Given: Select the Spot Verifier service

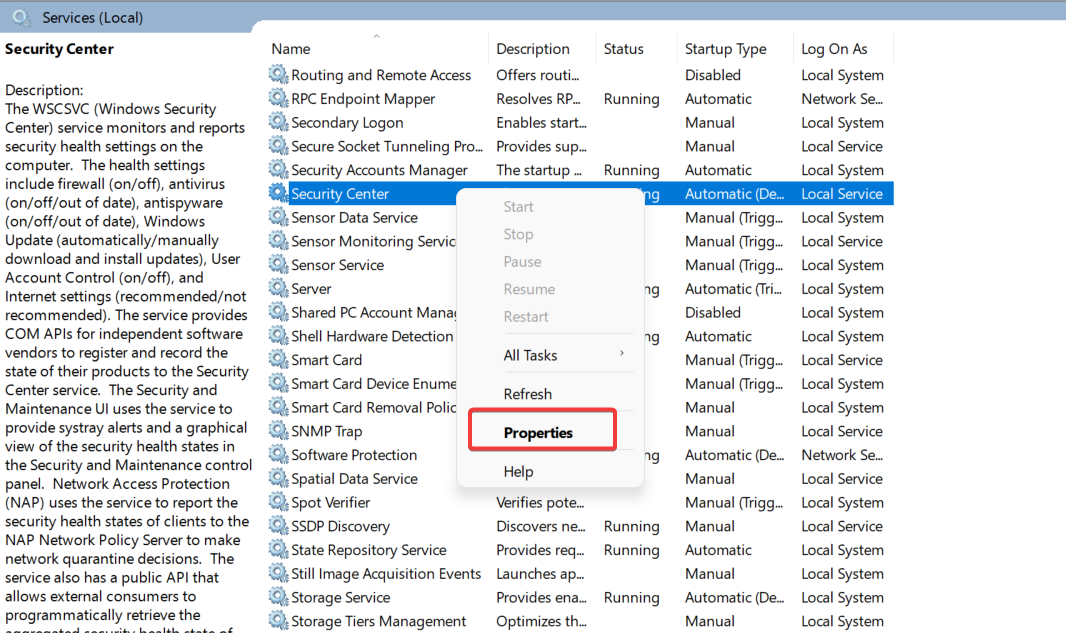Looking at the screenshot, I should click(x=330, y=502).
